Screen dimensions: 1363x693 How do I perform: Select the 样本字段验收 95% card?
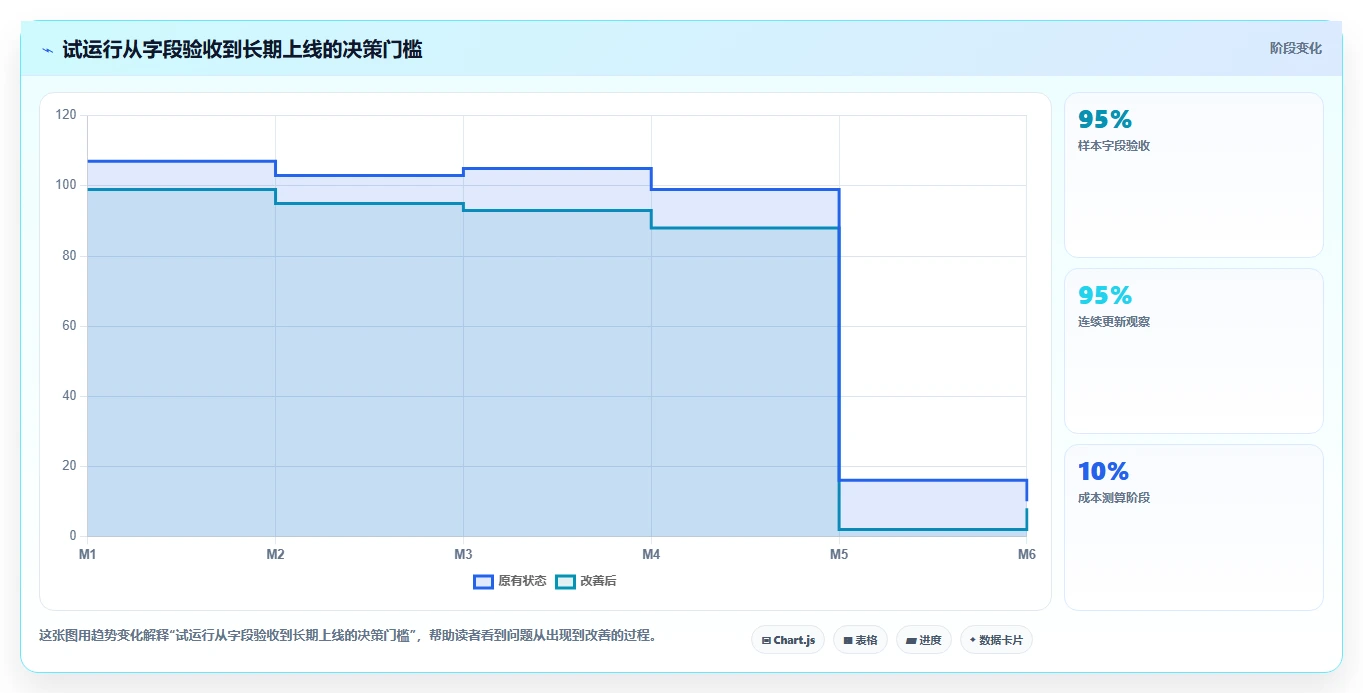click(x=1194, y=175)
